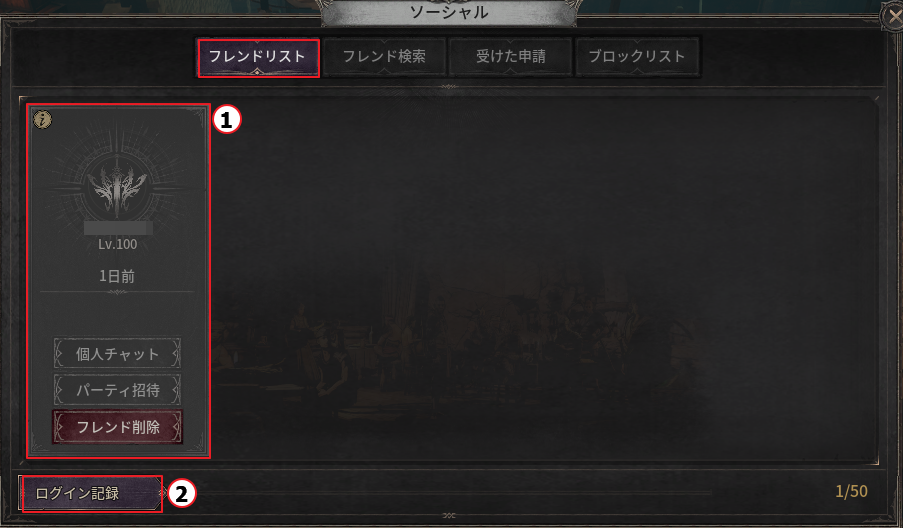Select the Lv.100 level label
The height and width of the screenshot is (528, 903).
[117, 244]
